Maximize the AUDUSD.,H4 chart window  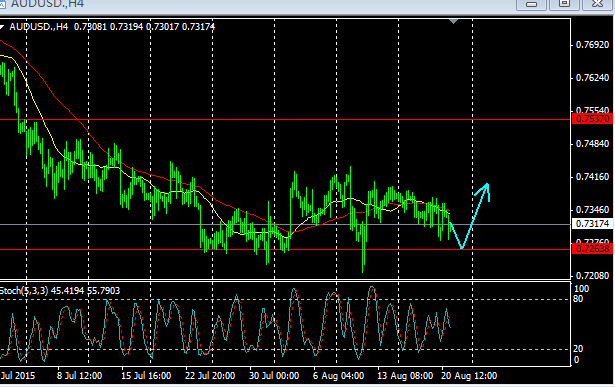coord(564,4)
